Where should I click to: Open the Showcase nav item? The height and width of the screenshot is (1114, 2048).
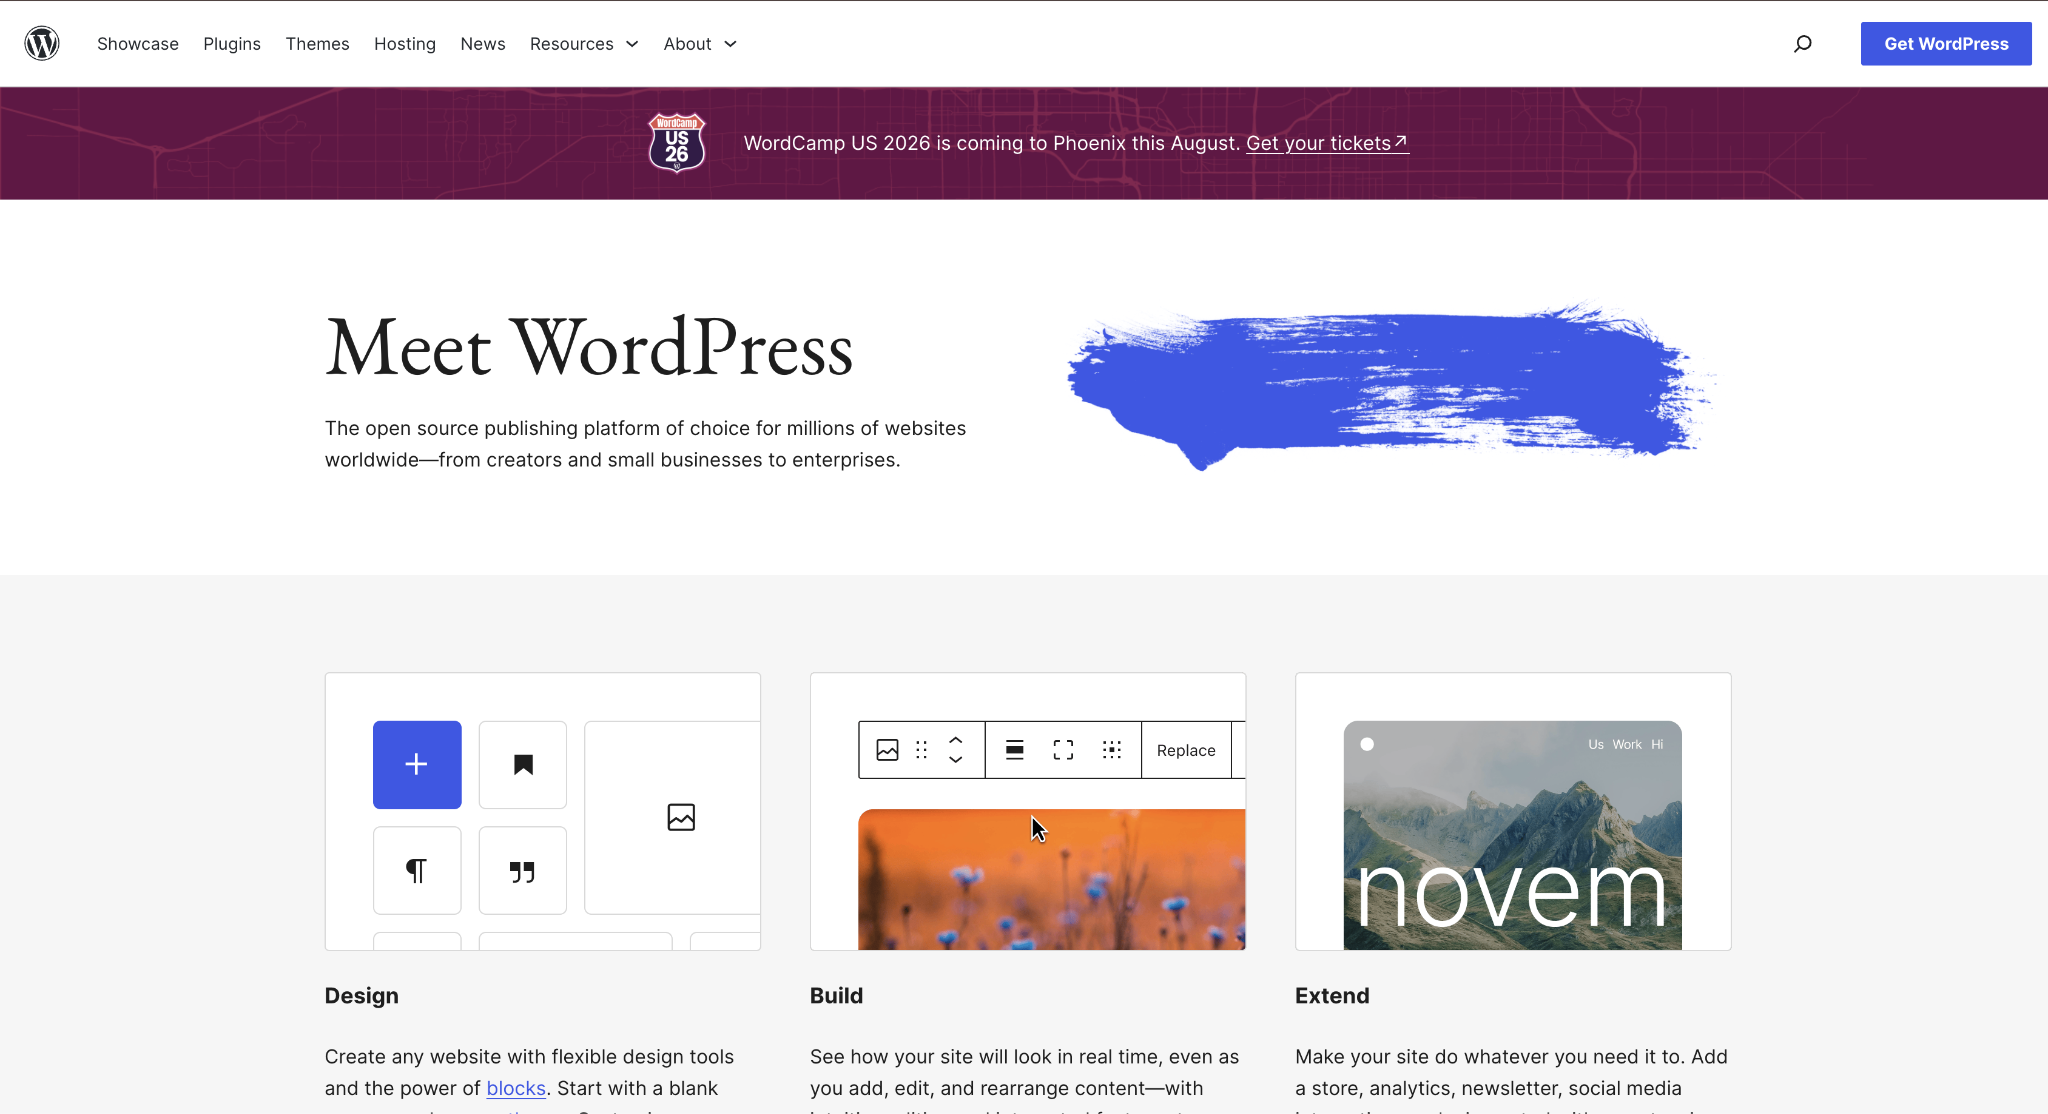click(138, 44)
